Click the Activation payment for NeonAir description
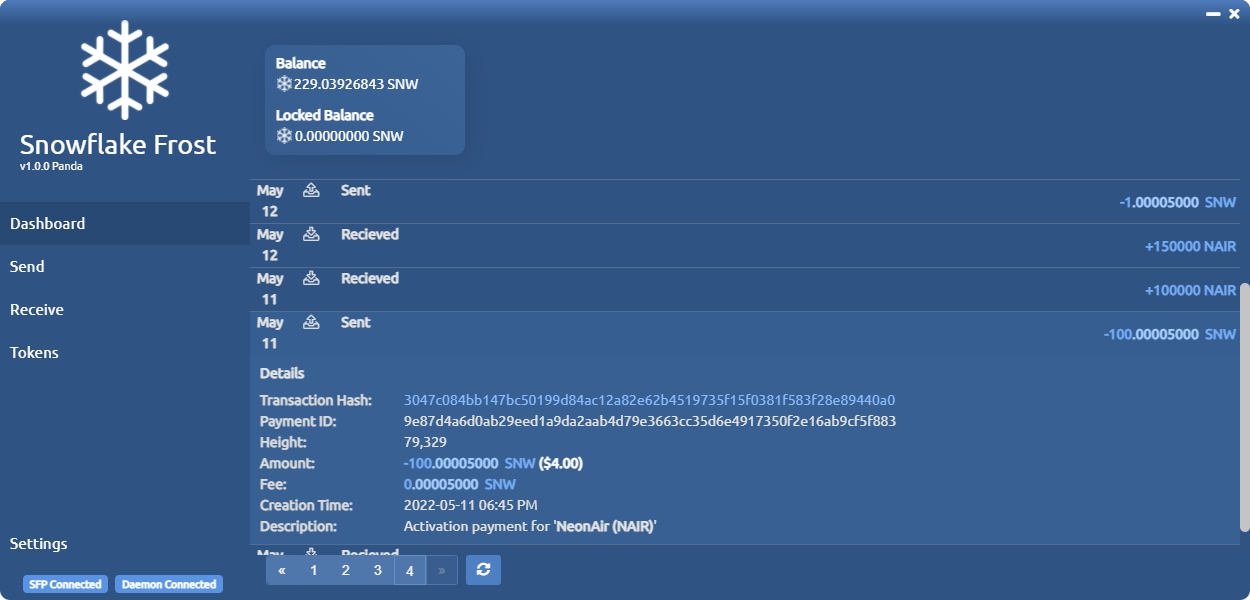This screenshot has width=1250, height=600. pos(530,526)
